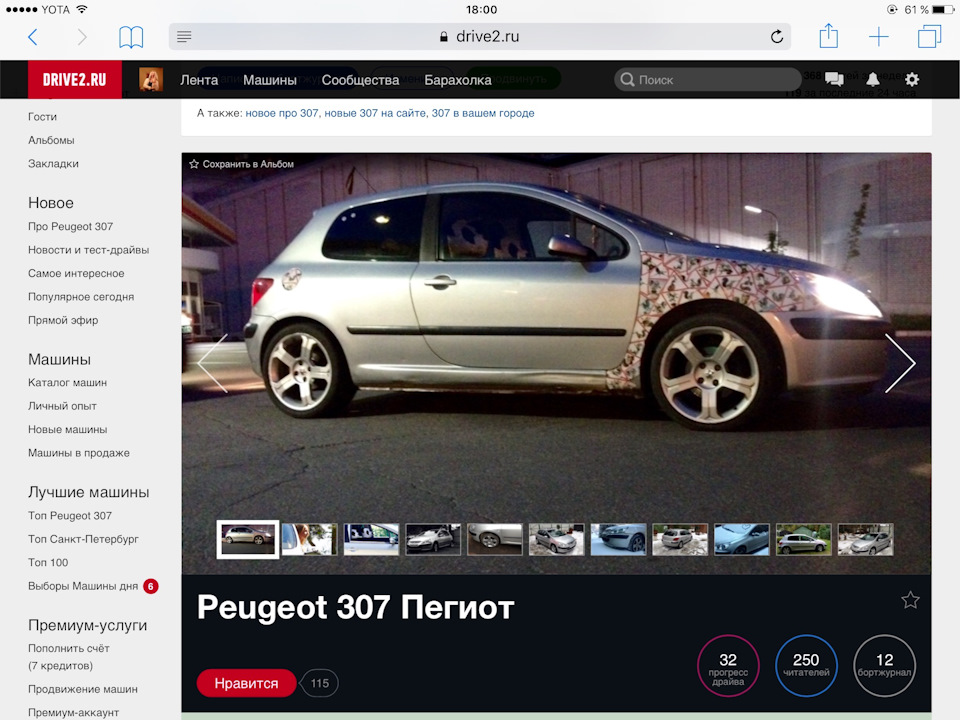Open Каталог машин link
The height and width of the screenshot is (720, 960).
67,383
